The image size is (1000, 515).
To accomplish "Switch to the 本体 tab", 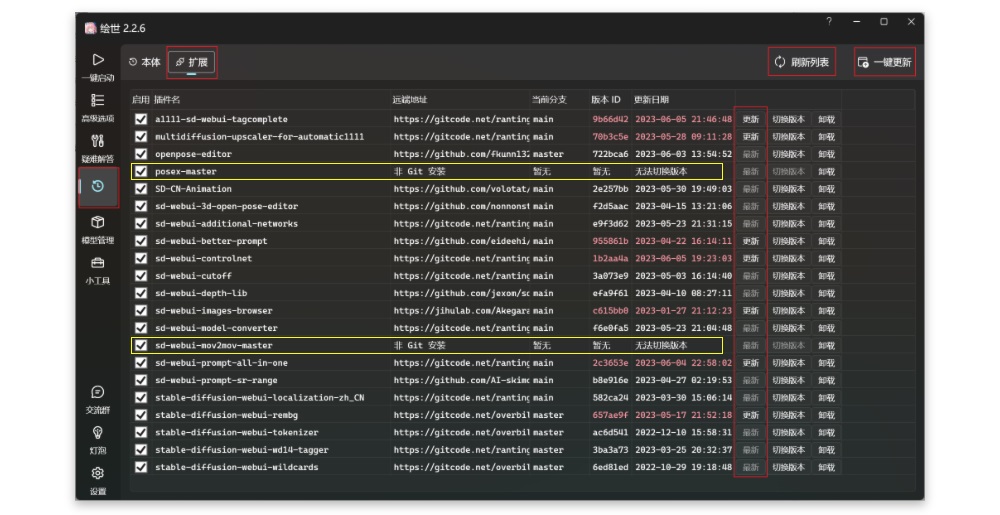I will click(x=144, y=62).
